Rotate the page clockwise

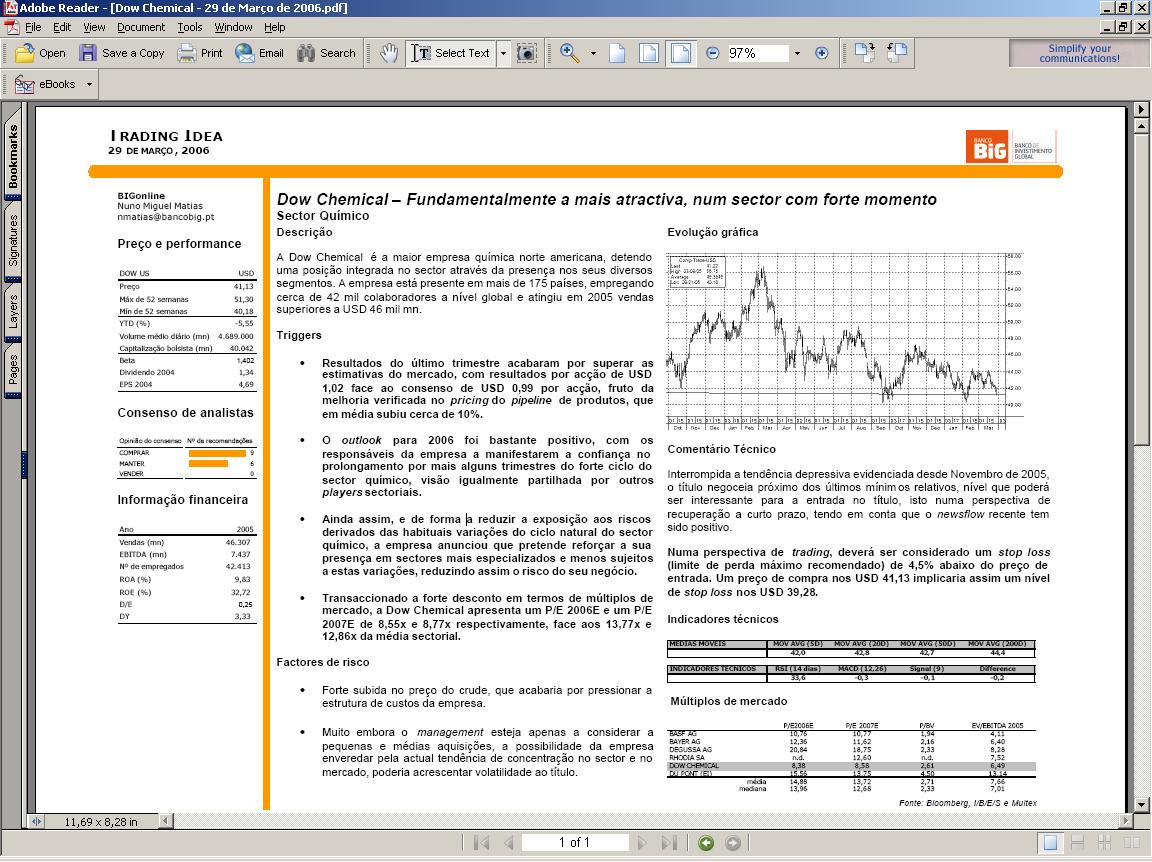865,53
